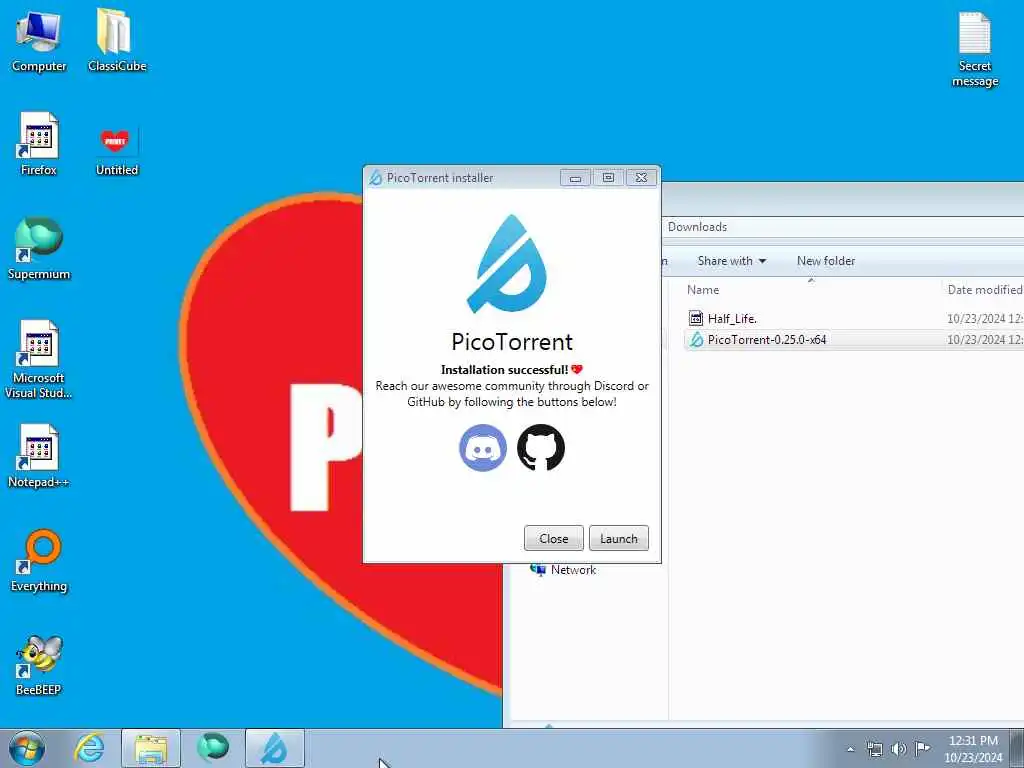Select the PicoTorrent-0.25.0-x64 file row

[854, 340]
